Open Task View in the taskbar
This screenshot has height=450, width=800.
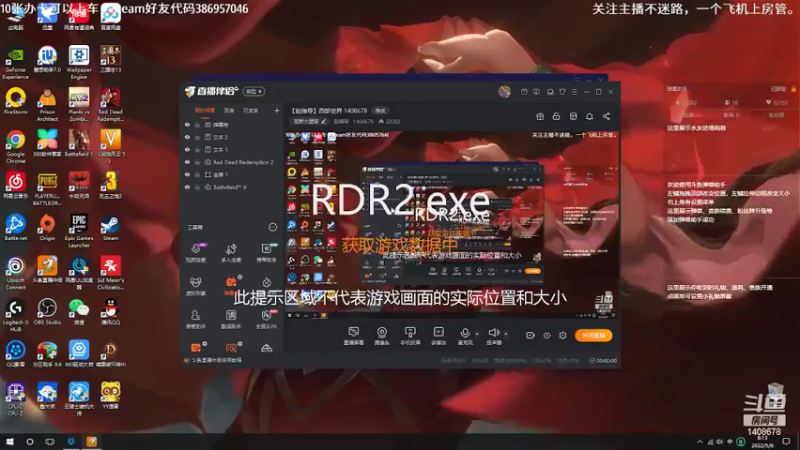tap(49, 441)
